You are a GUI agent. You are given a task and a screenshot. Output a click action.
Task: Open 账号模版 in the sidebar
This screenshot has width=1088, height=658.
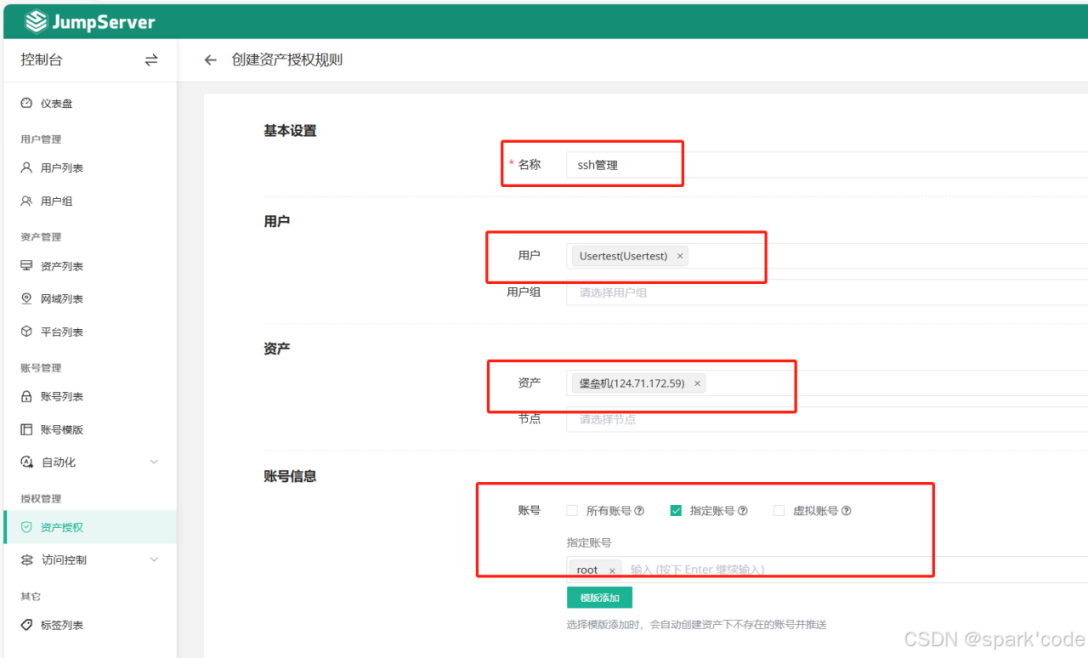coord(62,430)
